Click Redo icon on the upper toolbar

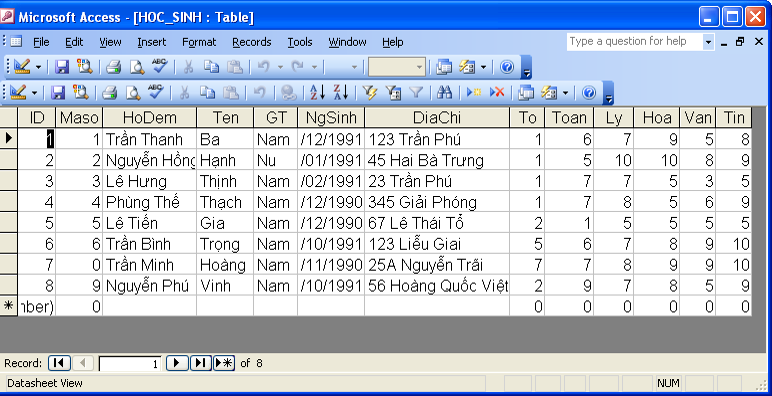click(x=297, y=66)
